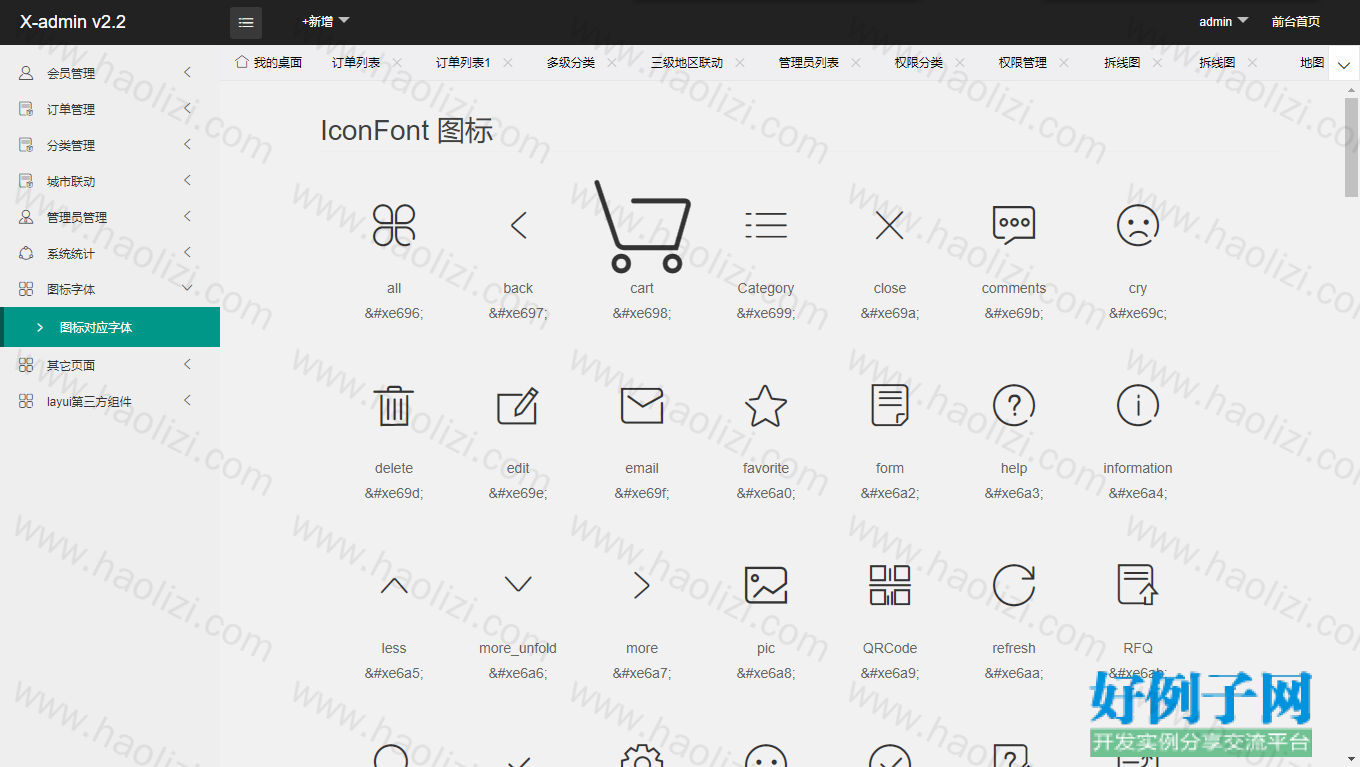This screenshot has width=1360, height=767.
Task: Switch to the 我的桌面 tab
Action: click(x=268, y=62)
